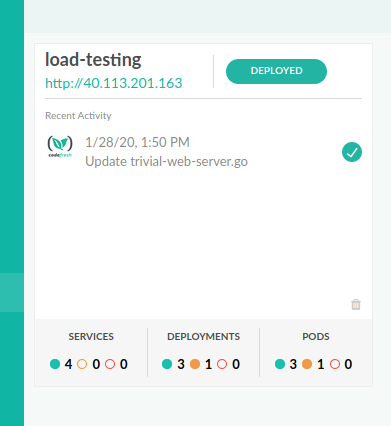Click red failed Services status circle
The height and width of the screenshot is (426, 391).
pos(110,364)
